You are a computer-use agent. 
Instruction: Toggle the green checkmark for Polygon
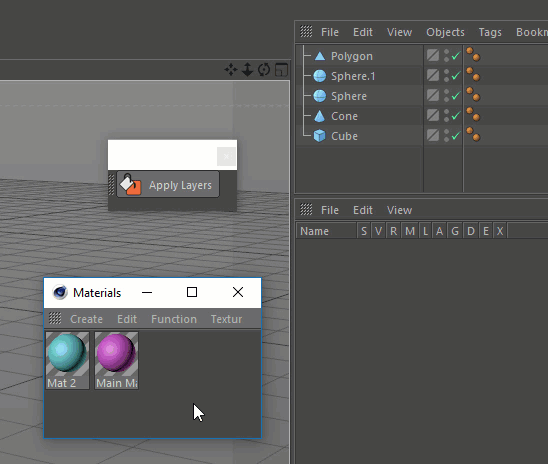coord(456,56)
